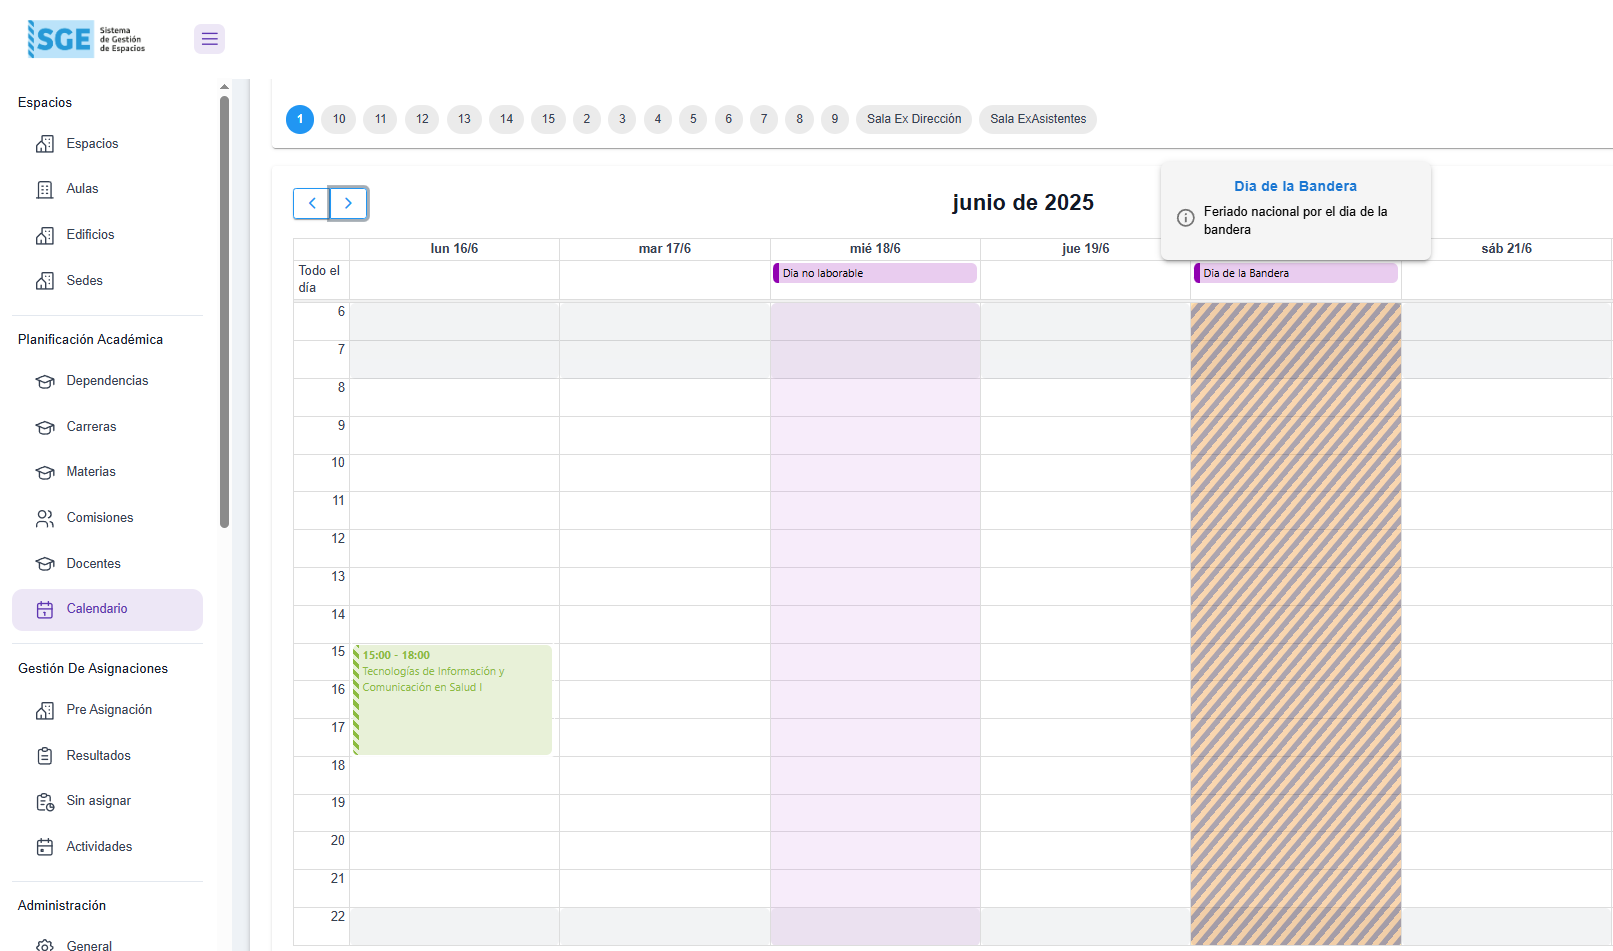Select room chip 14
The image size is (1613, 951).
click(506, 119)
